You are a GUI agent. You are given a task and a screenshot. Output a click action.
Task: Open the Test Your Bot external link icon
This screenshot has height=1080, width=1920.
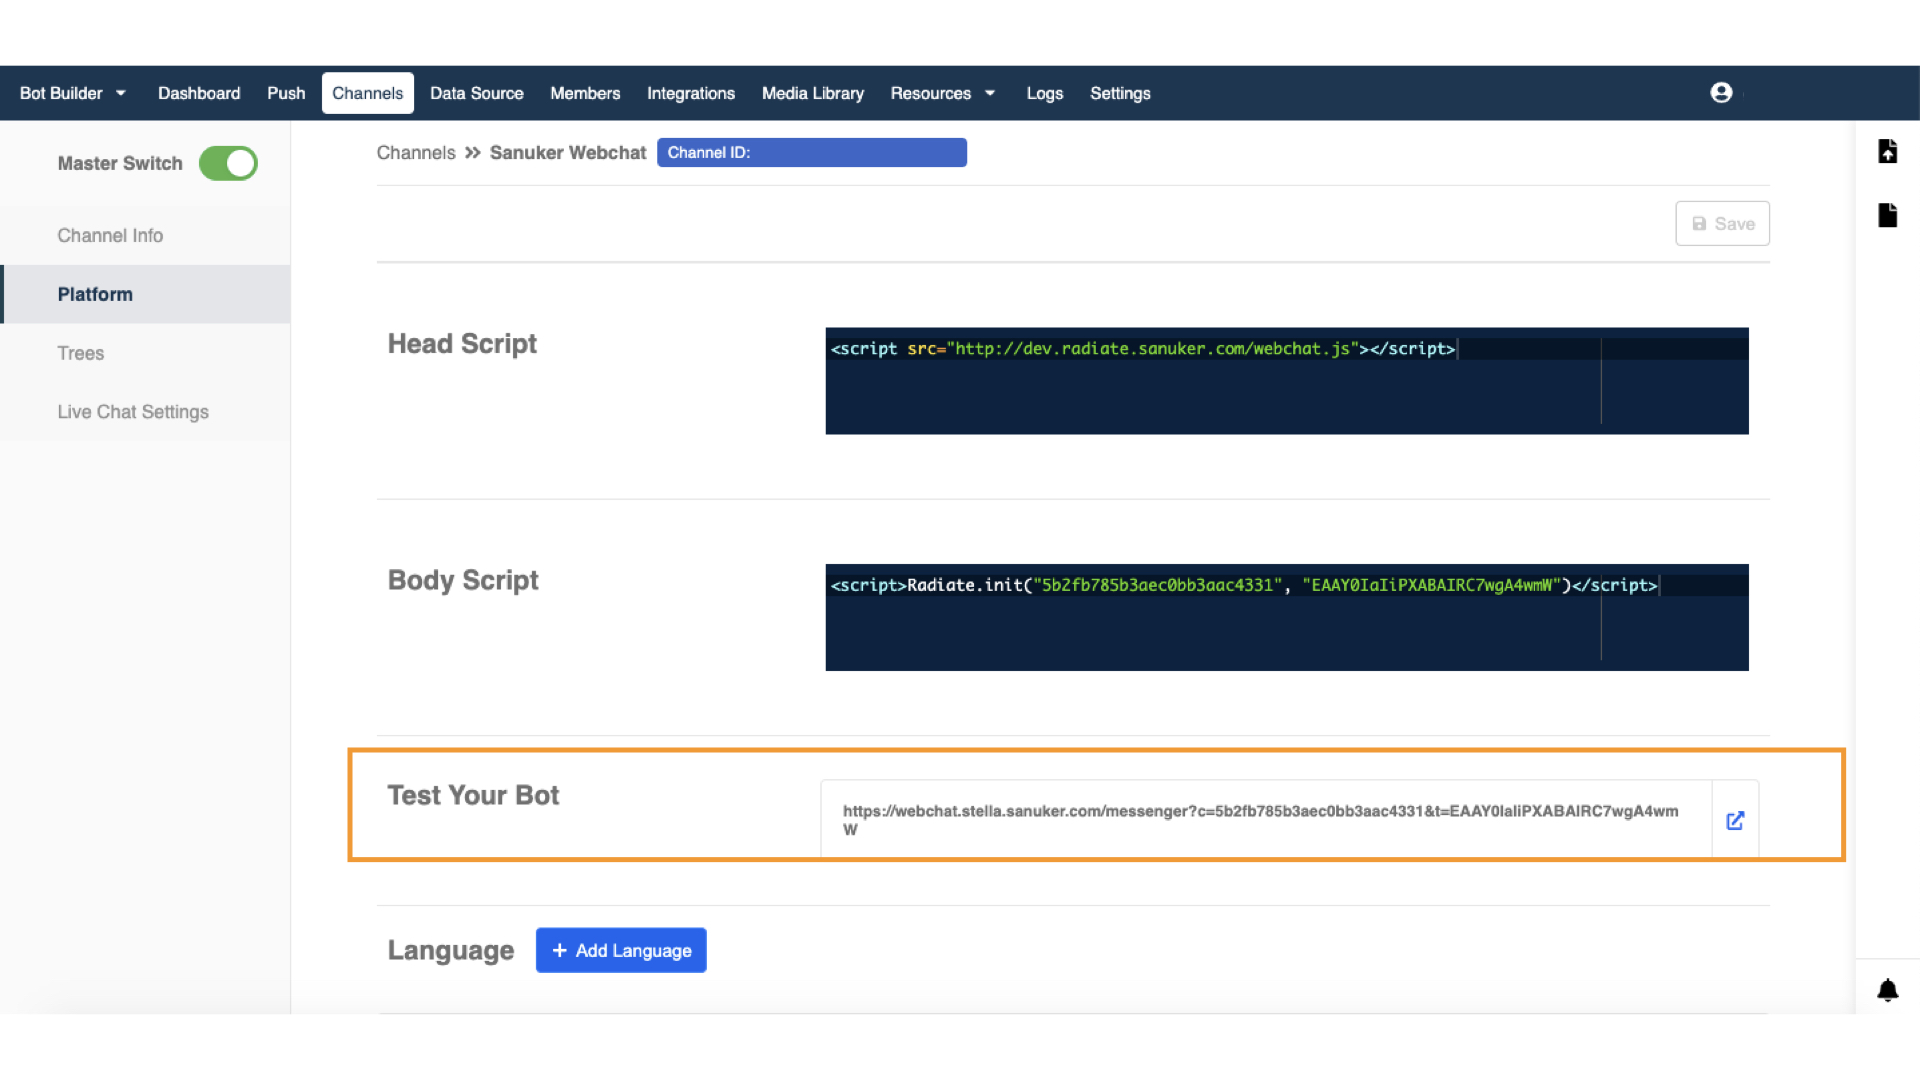click(1735, 820)
